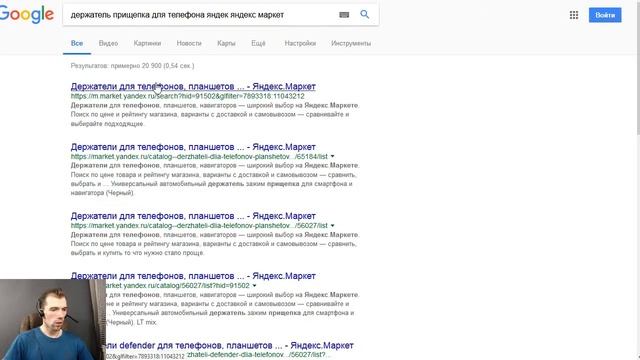This screenshot has width=640, height=360.
Task: Expand the Ещё menu
Action: (258, 43)
